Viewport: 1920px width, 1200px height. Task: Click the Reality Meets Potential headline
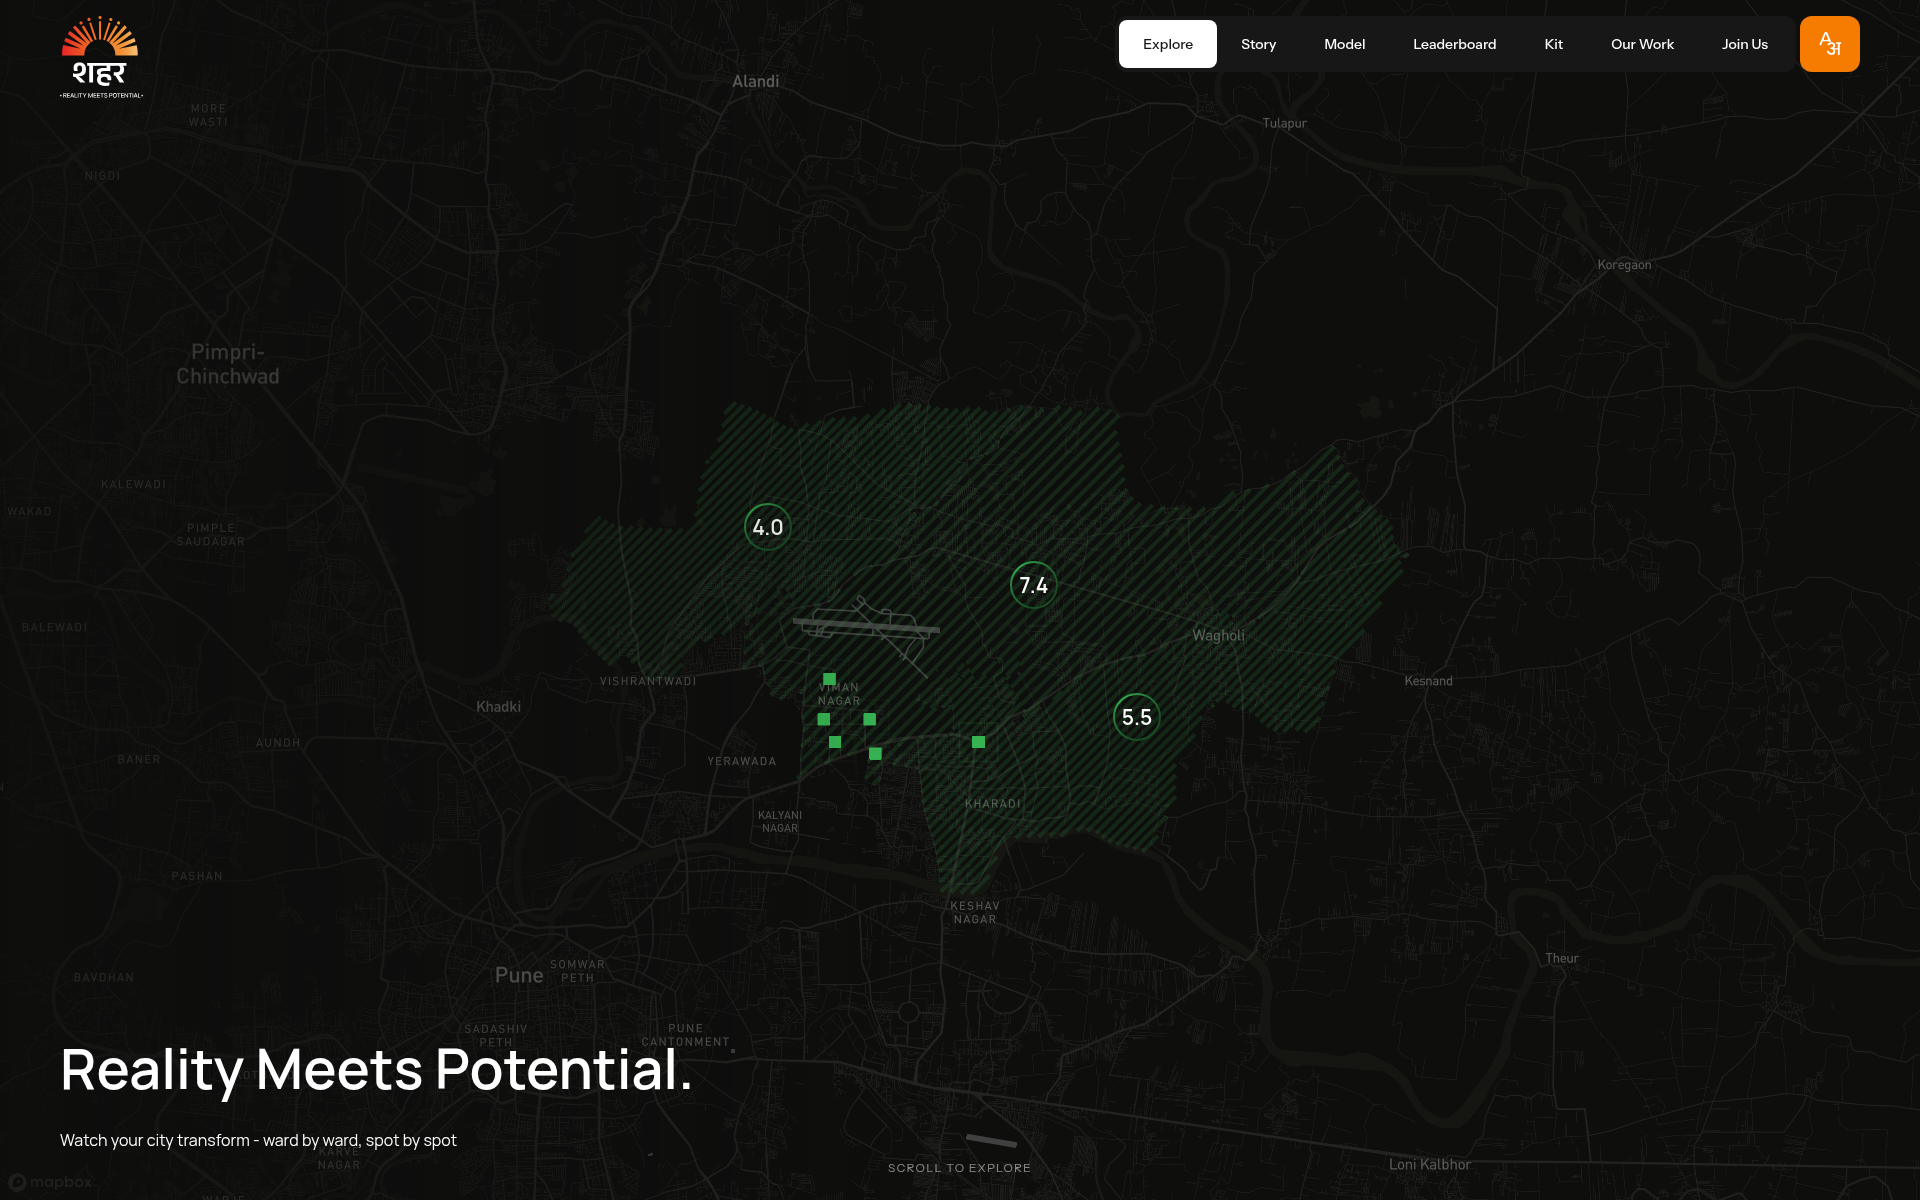click(x=376, y=1070)
